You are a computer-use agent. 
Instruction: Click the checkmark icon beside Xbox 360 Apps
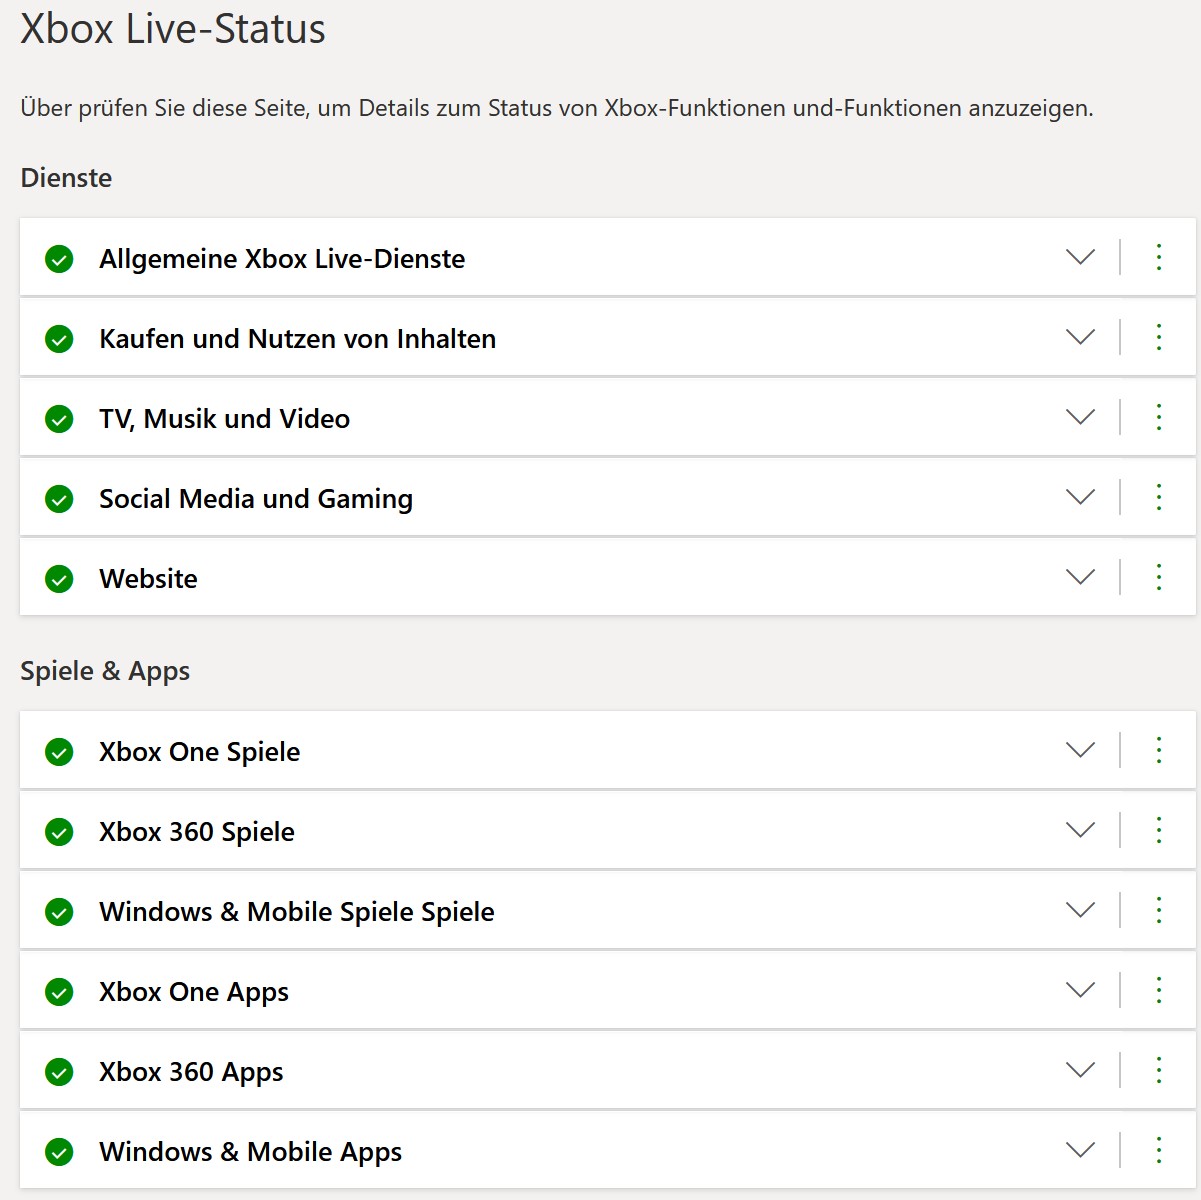click(59, 1071)
